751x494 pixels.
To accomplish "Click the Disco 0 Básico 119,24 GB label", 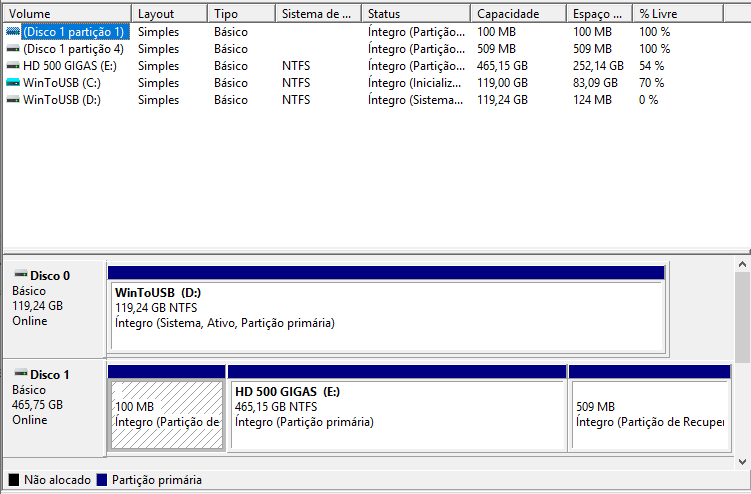I will [x=55, y=309].
